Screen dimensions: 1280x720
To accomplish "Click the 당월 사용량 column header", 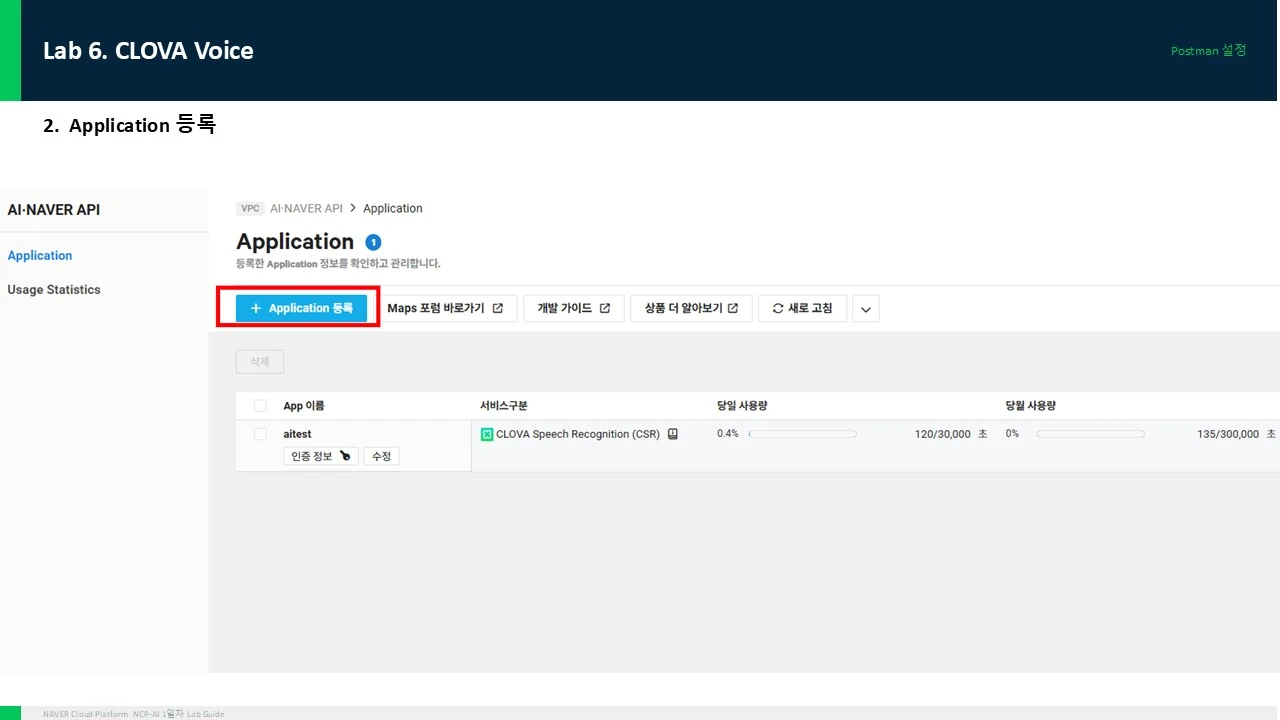I will 1031,406.
